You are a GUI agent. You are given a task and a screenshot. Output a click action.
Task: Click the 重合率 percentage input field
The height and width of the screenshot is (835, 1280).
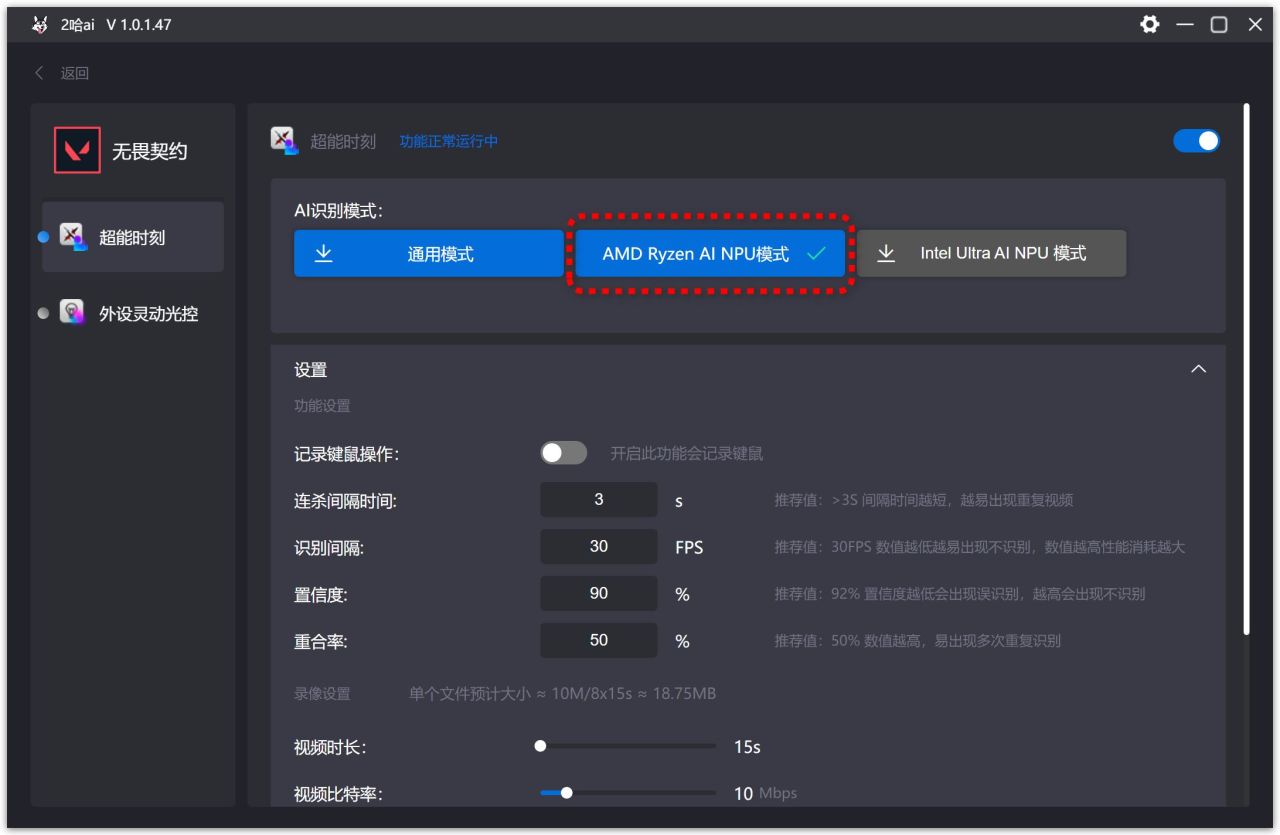click(599, 641)
